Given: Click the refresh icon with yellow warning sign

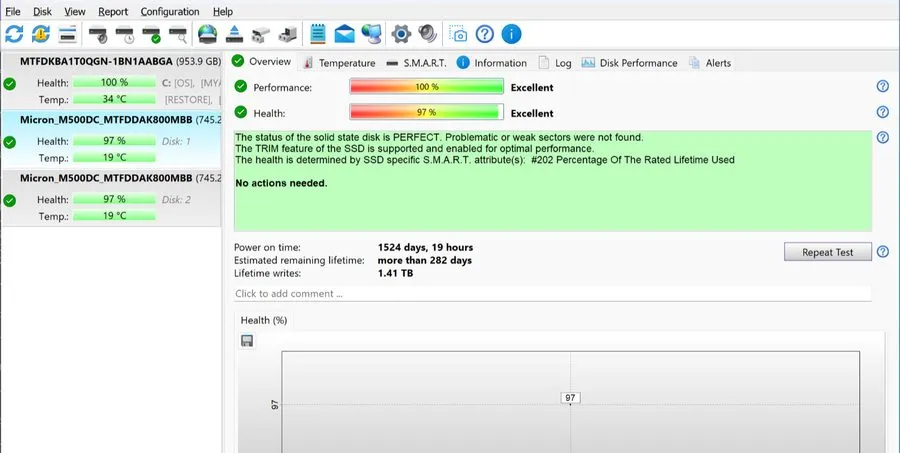Looking at the screenshot, I should tap(41, 34).
